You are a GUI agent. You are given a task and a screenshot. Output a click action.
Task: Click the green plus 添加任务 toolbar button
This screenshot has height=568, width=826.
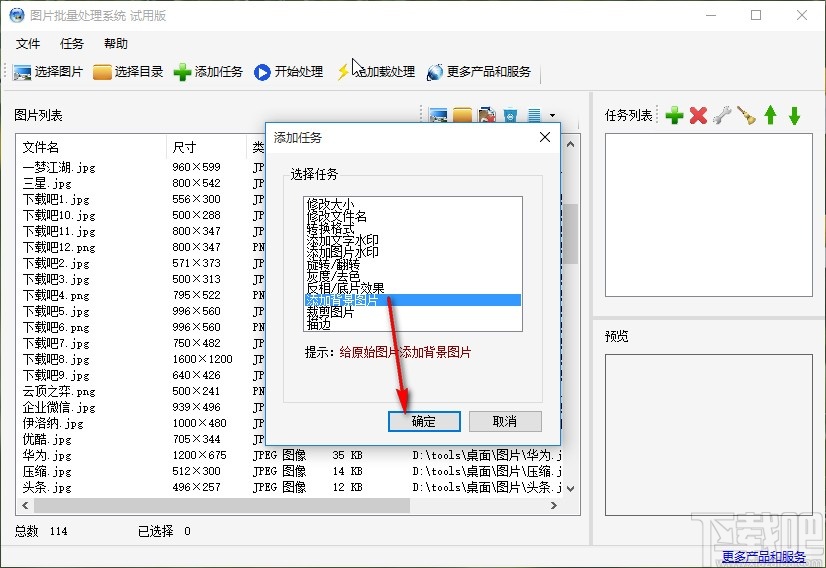coord(208,72)
